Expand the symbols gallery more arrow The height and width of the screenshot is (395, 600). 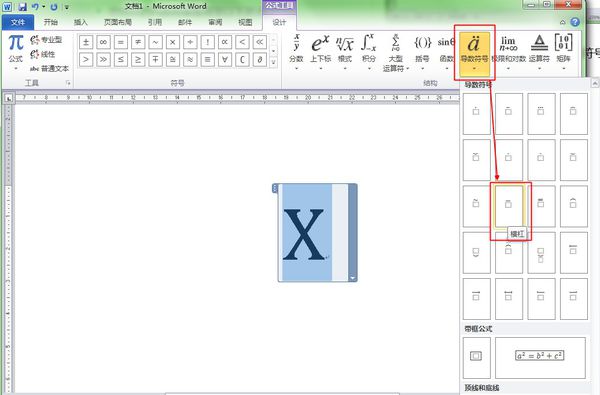[x=274, y=62]
